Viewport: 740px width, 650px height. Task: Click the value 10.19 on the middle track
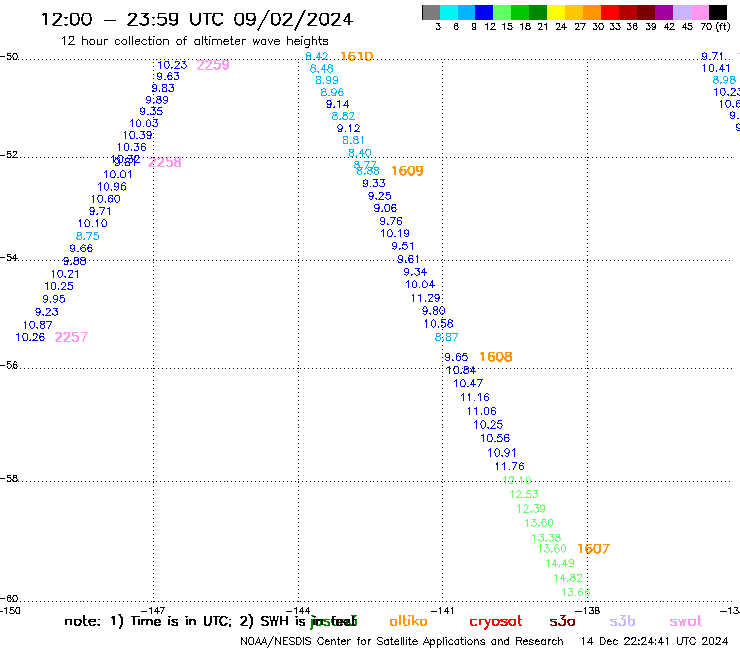(395, 233)
